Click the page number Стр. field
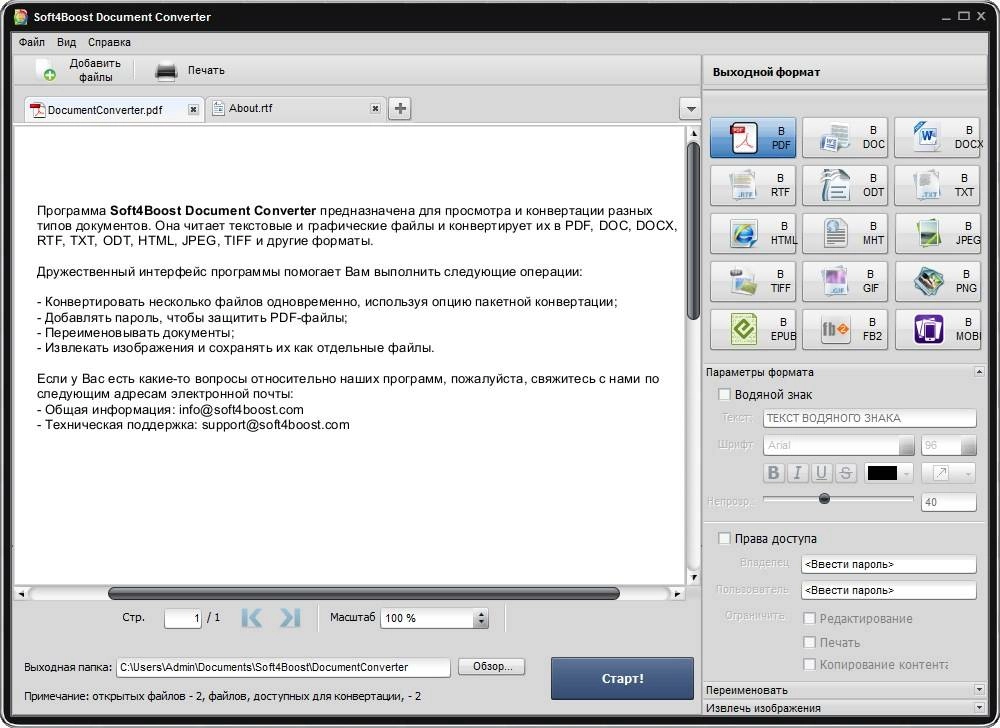 point(183,618)
